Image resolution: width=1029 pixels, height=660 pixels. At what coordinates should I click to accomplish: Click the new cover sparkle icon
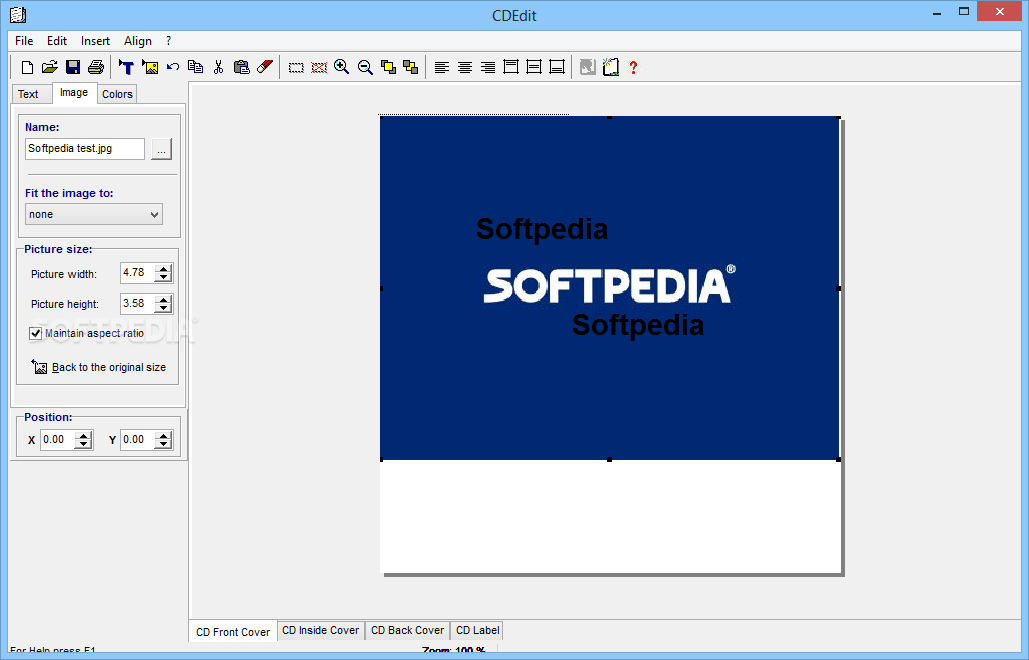click(x=610, y=67)
